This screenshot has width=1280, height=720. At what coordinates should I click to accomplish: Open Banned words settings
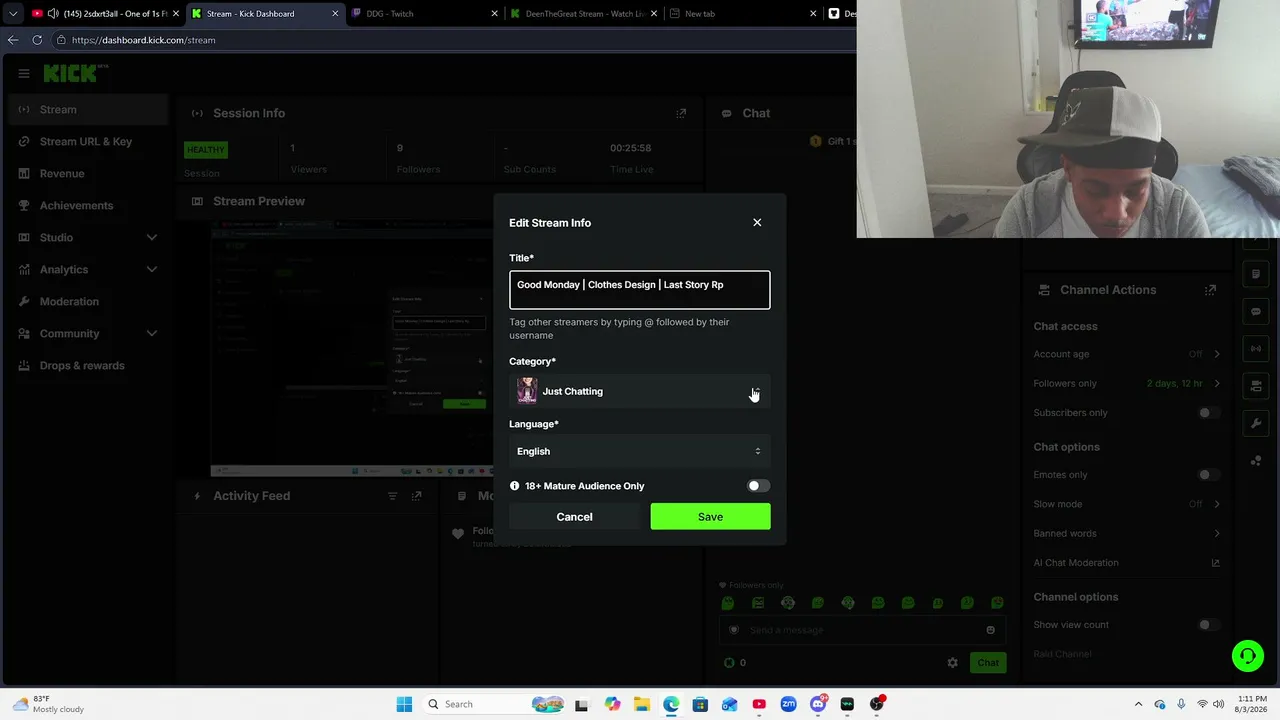point(1126,534)
